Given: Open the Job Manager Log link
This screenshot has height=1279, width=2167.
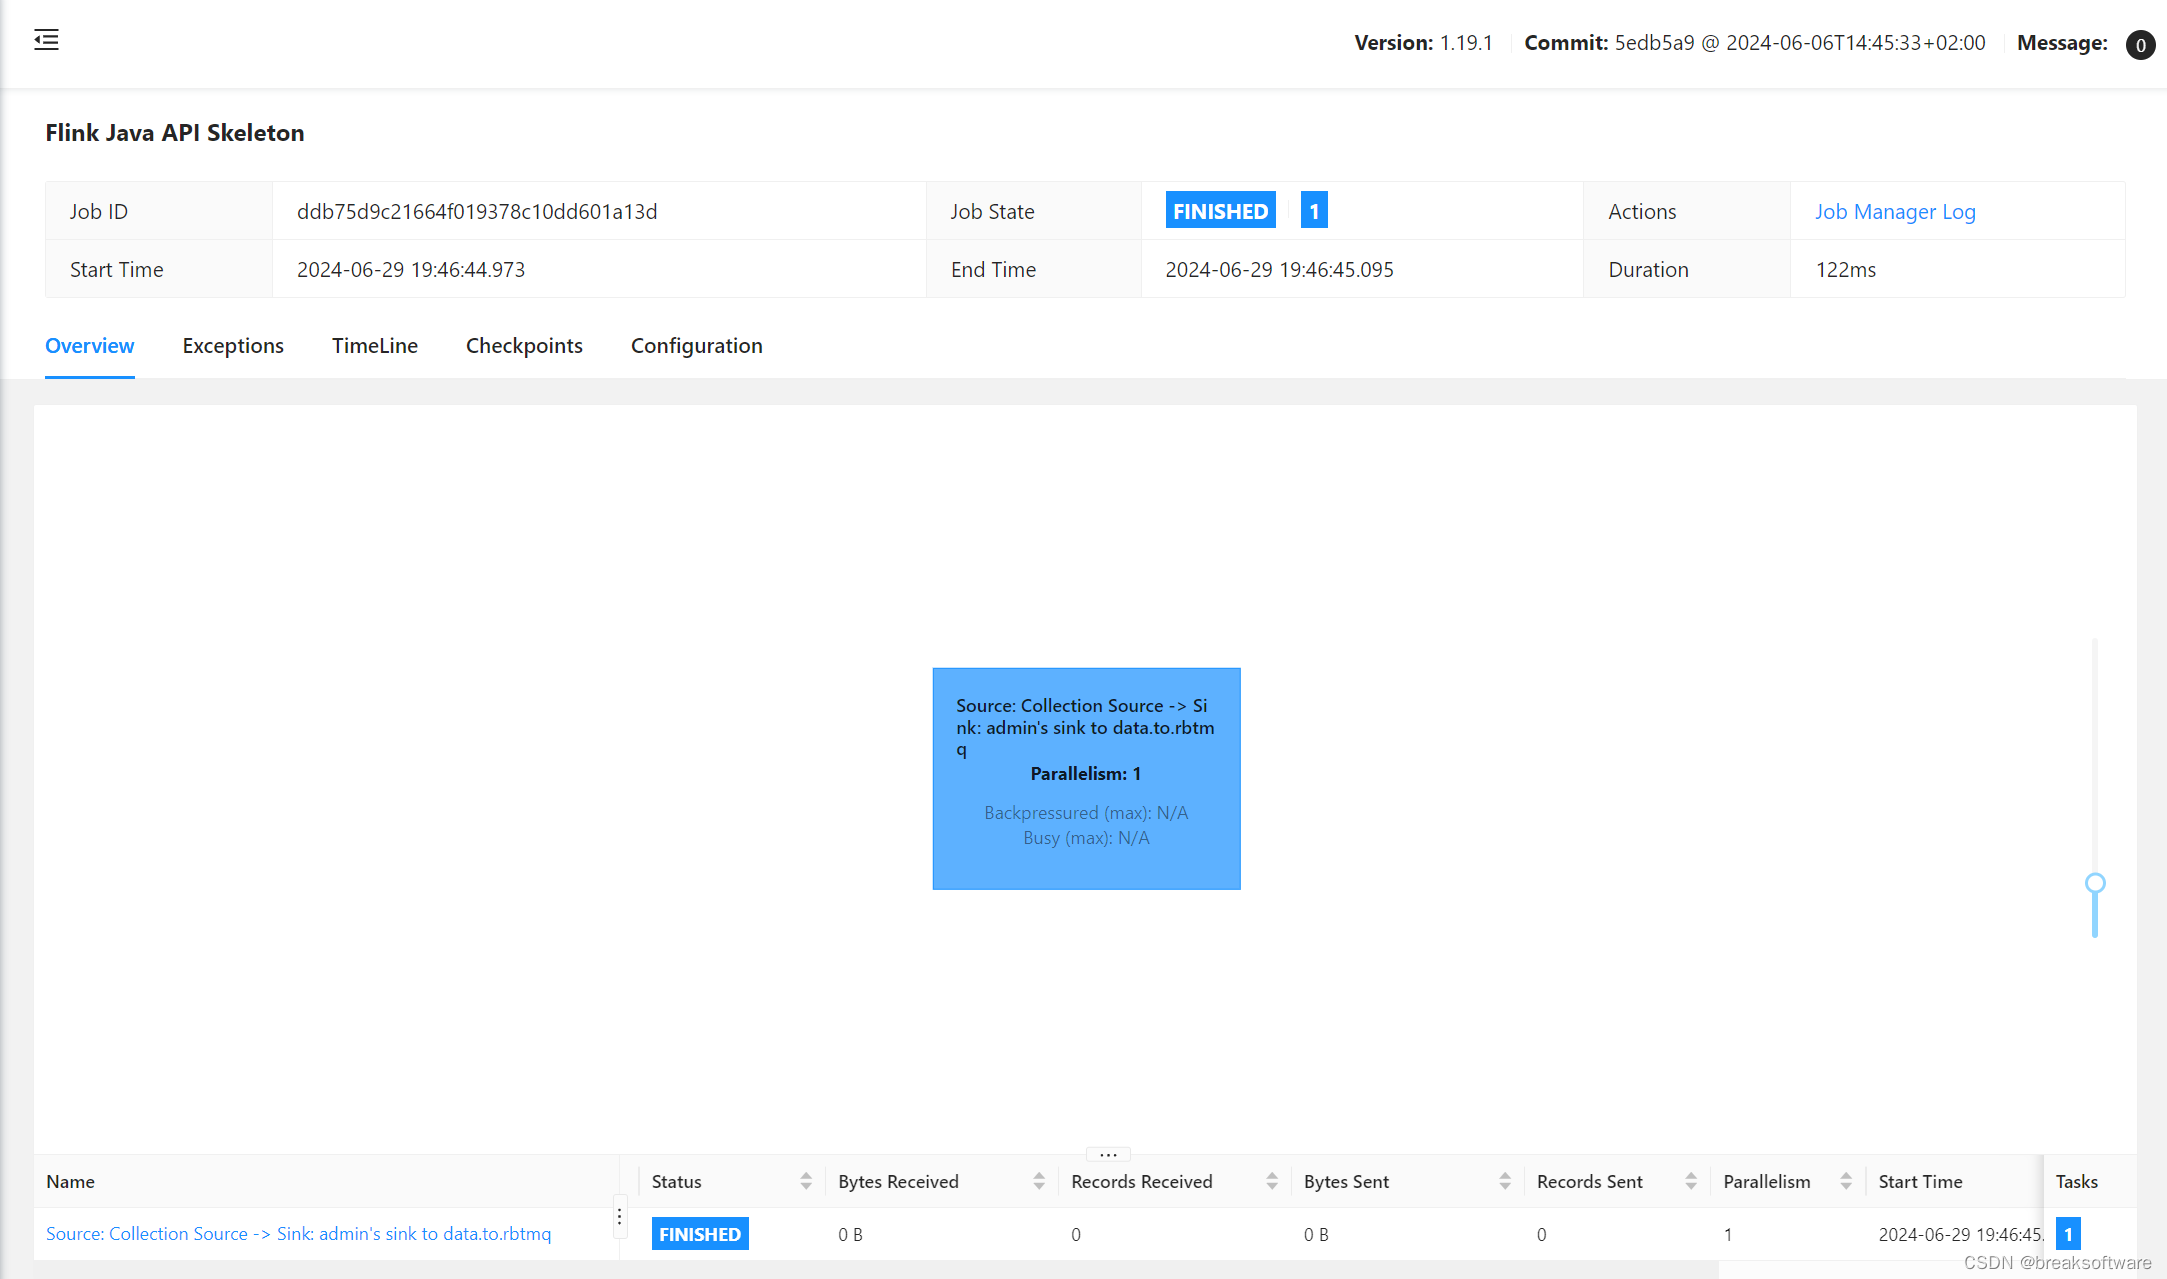Looking at the screenshot, I should [x=1895, y=212].
